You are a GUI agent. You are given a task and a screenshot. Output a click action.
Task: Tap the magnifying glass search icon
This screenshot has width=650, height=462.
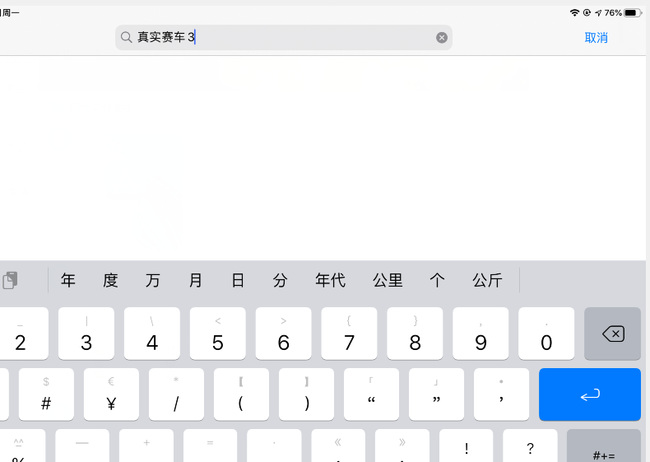click(126, 37)
